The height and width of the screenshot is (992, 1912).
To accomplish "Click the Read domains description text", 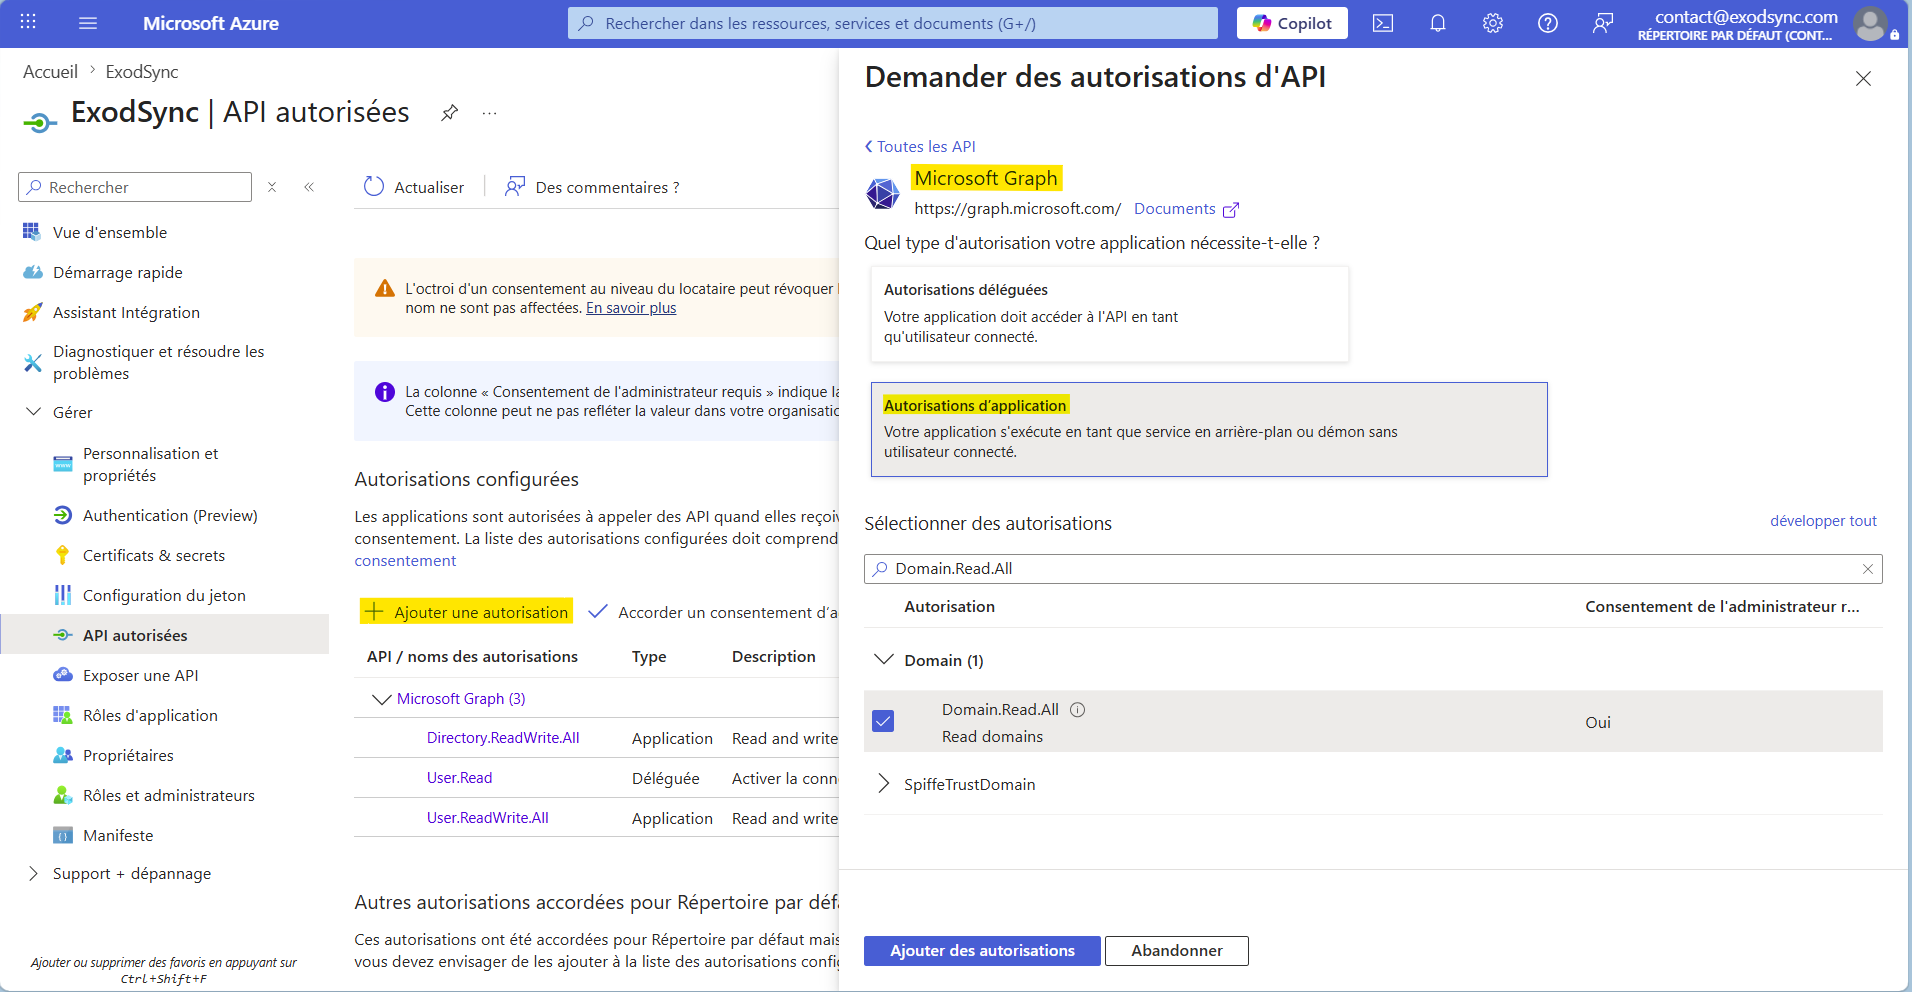I will 992,736.
